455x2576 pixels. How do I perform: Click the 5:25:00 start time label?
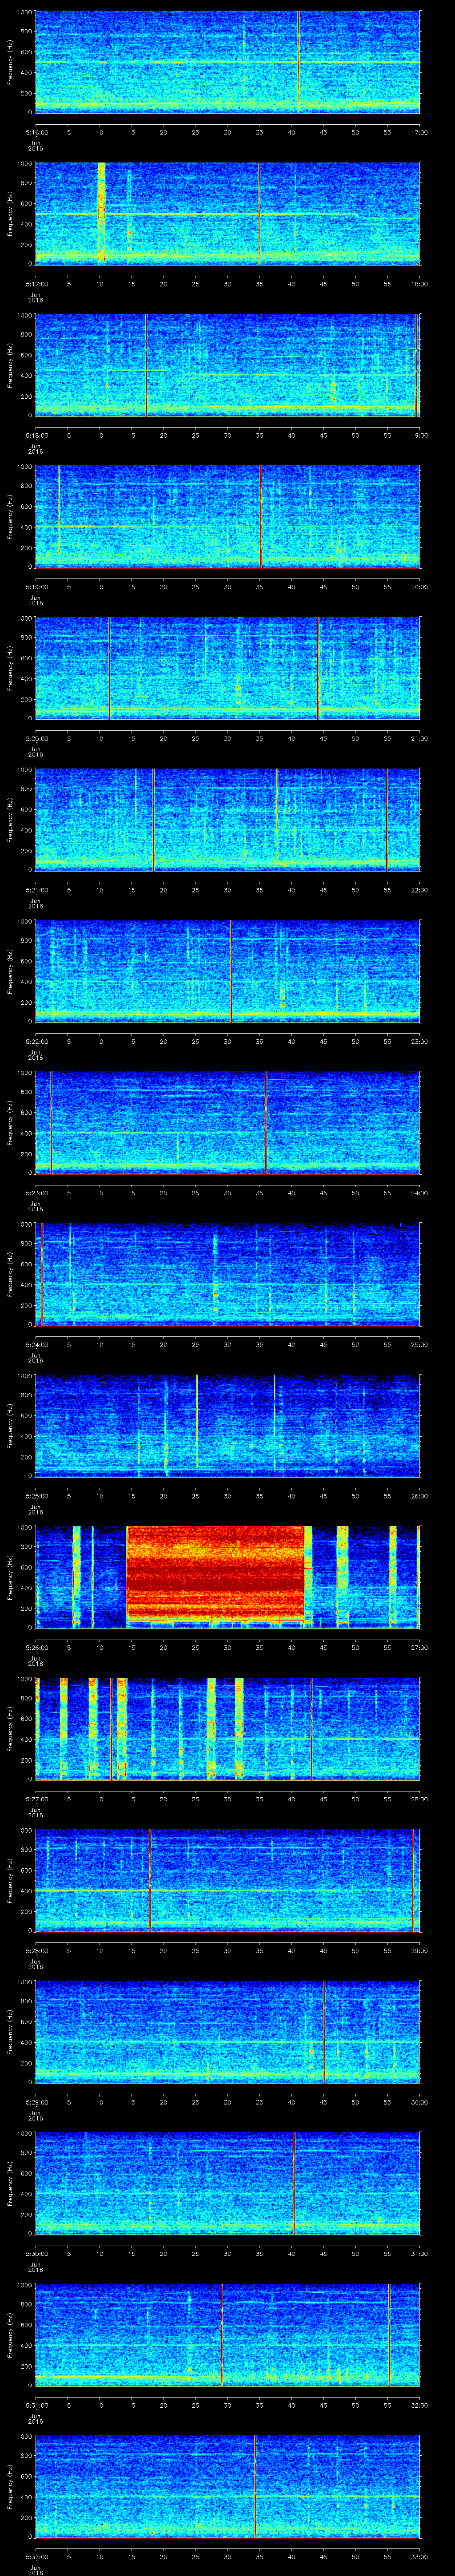[x=36, y=1496]
